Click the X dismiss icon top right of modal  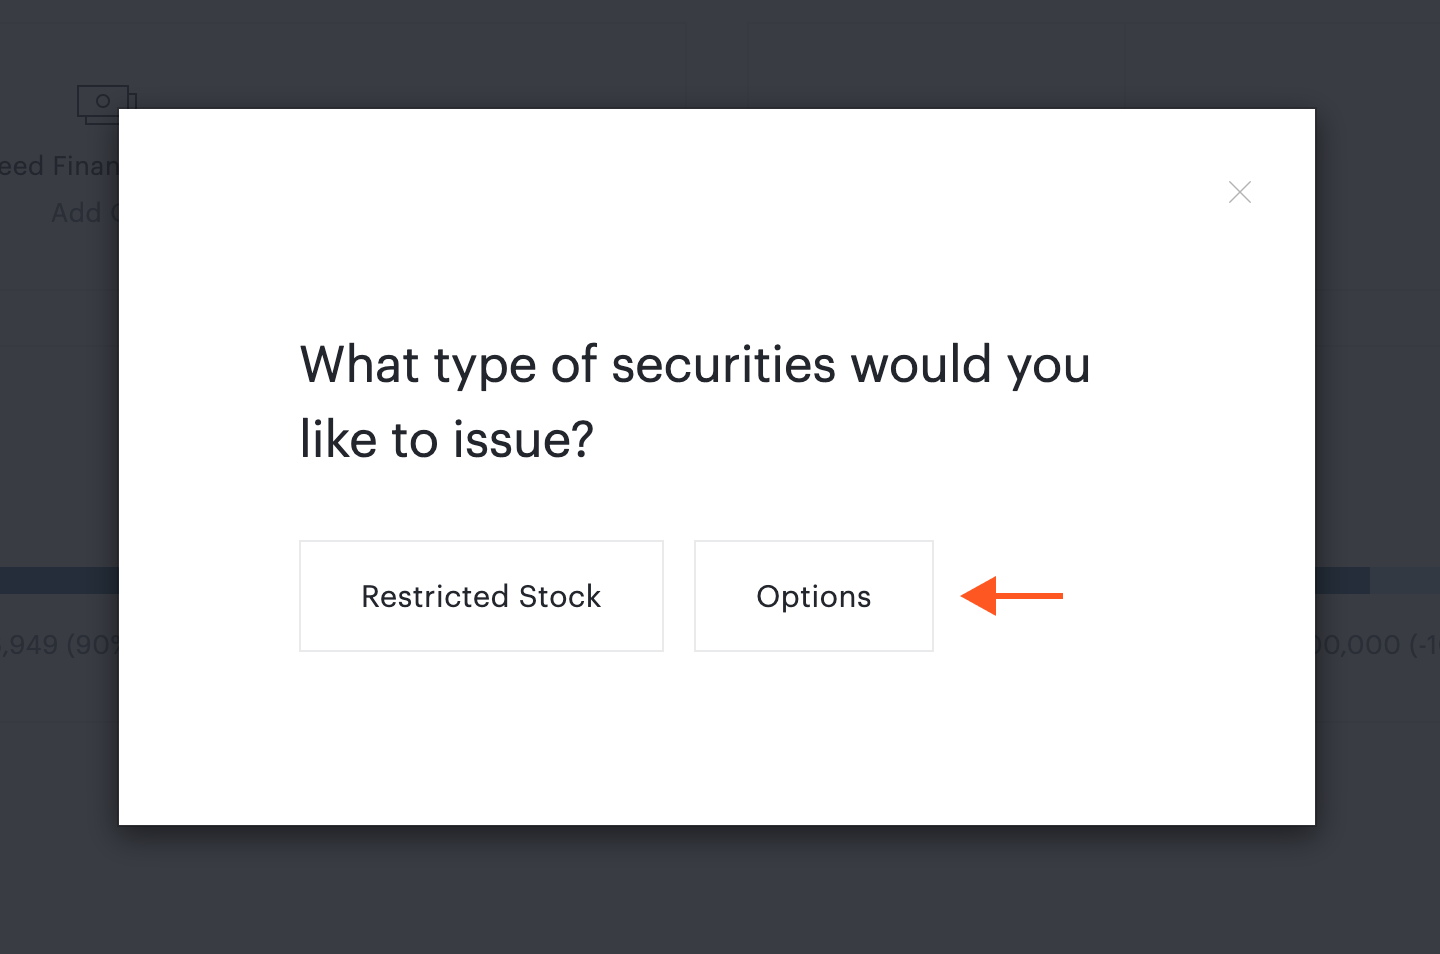coord(1239,192)
